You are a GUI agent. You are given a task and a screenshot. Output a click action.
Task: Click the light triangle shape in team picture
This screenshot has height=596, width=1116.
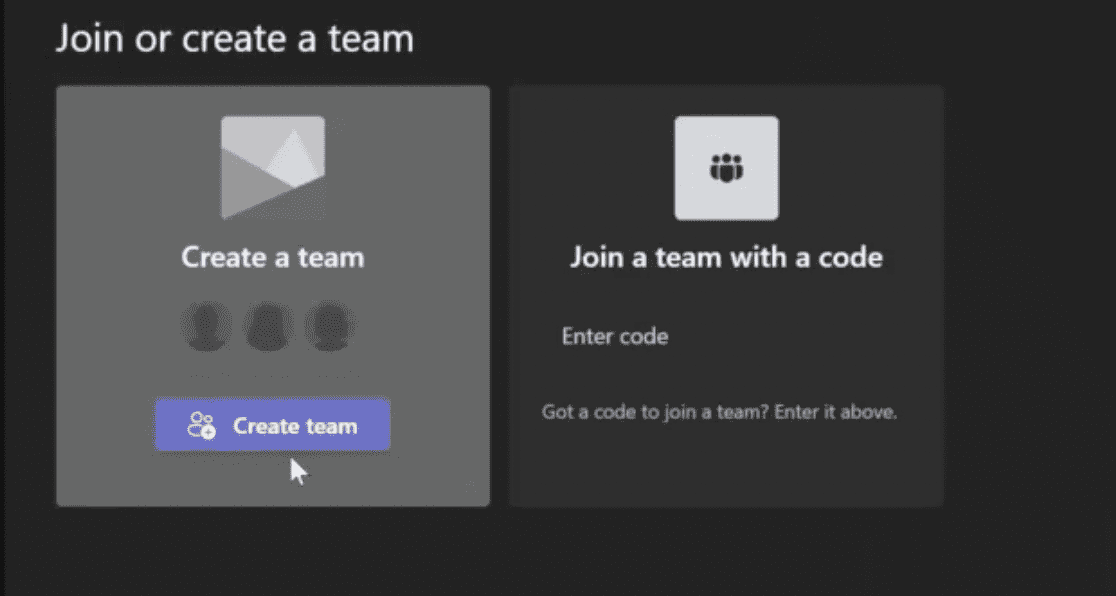(x=295, y=160)
